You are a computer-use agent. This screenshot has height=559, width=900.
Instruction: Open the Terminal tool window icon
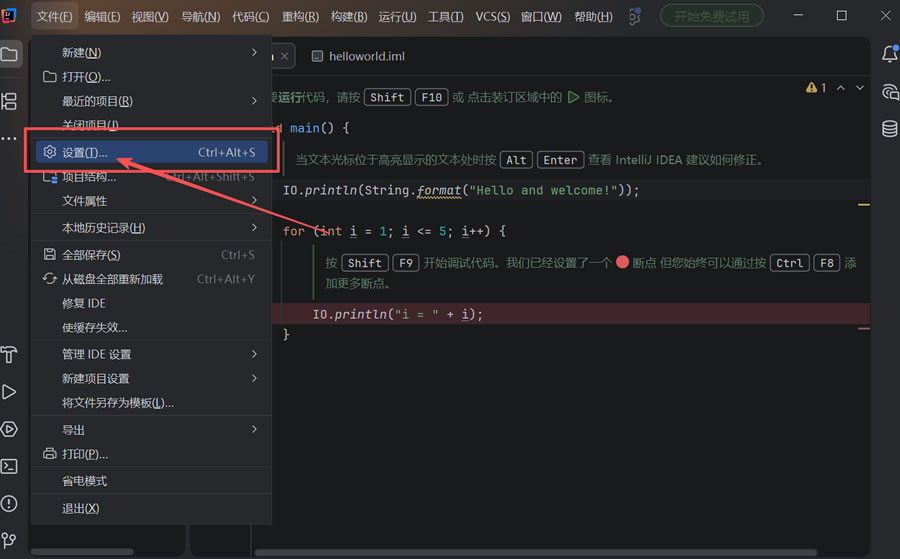point(9,466)
